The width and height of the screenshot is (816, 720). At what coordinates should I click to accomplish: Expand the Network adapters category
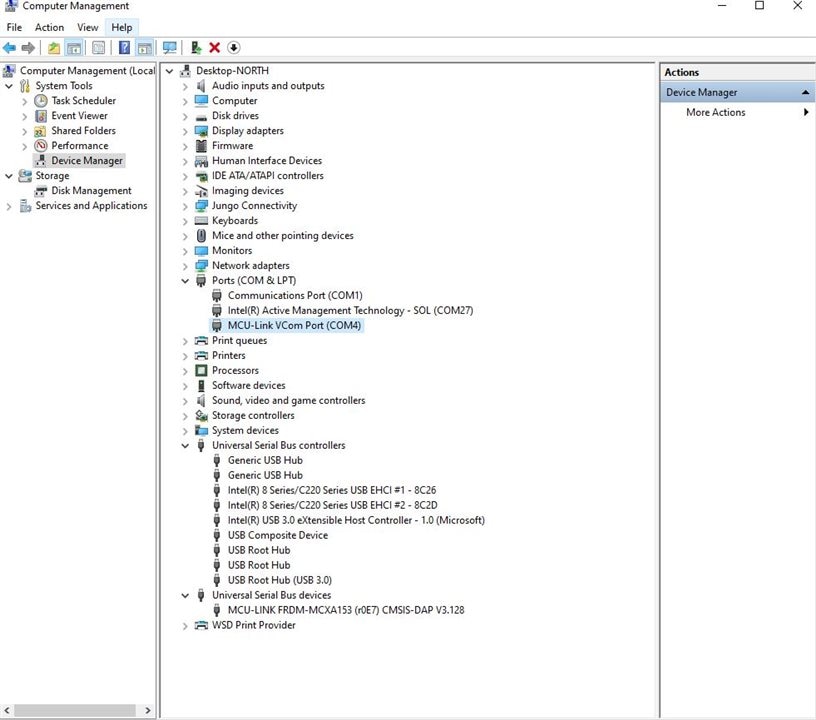pyautogui.click(x=185, y=266)
